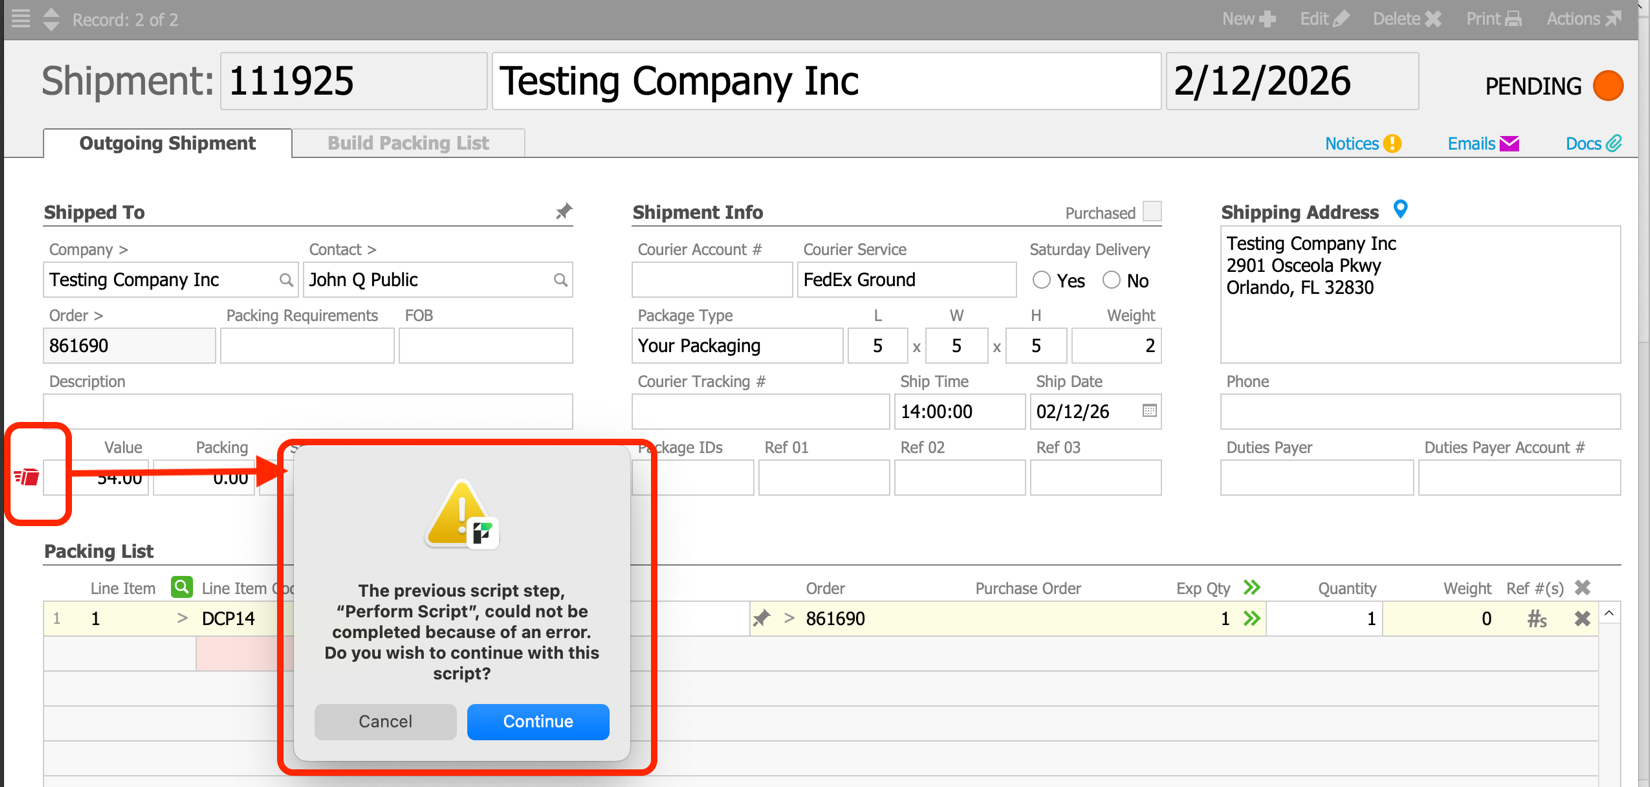Click the Ref 01 field

pos(824,478)
